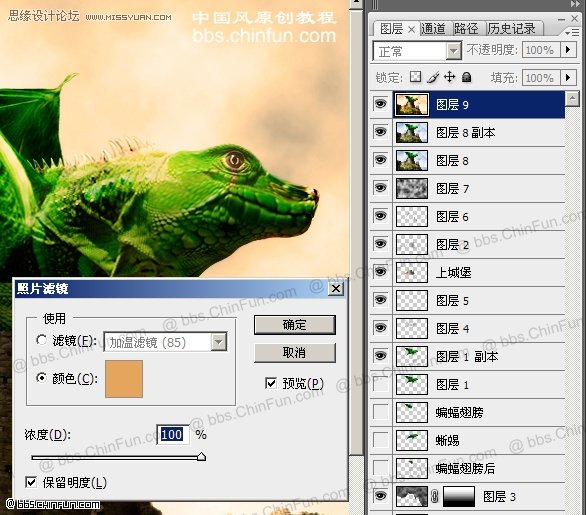The height and width of the screenshot is (515, 586).
Task: Open the layers panel flyout menu icon
Action: coord(572,33)
